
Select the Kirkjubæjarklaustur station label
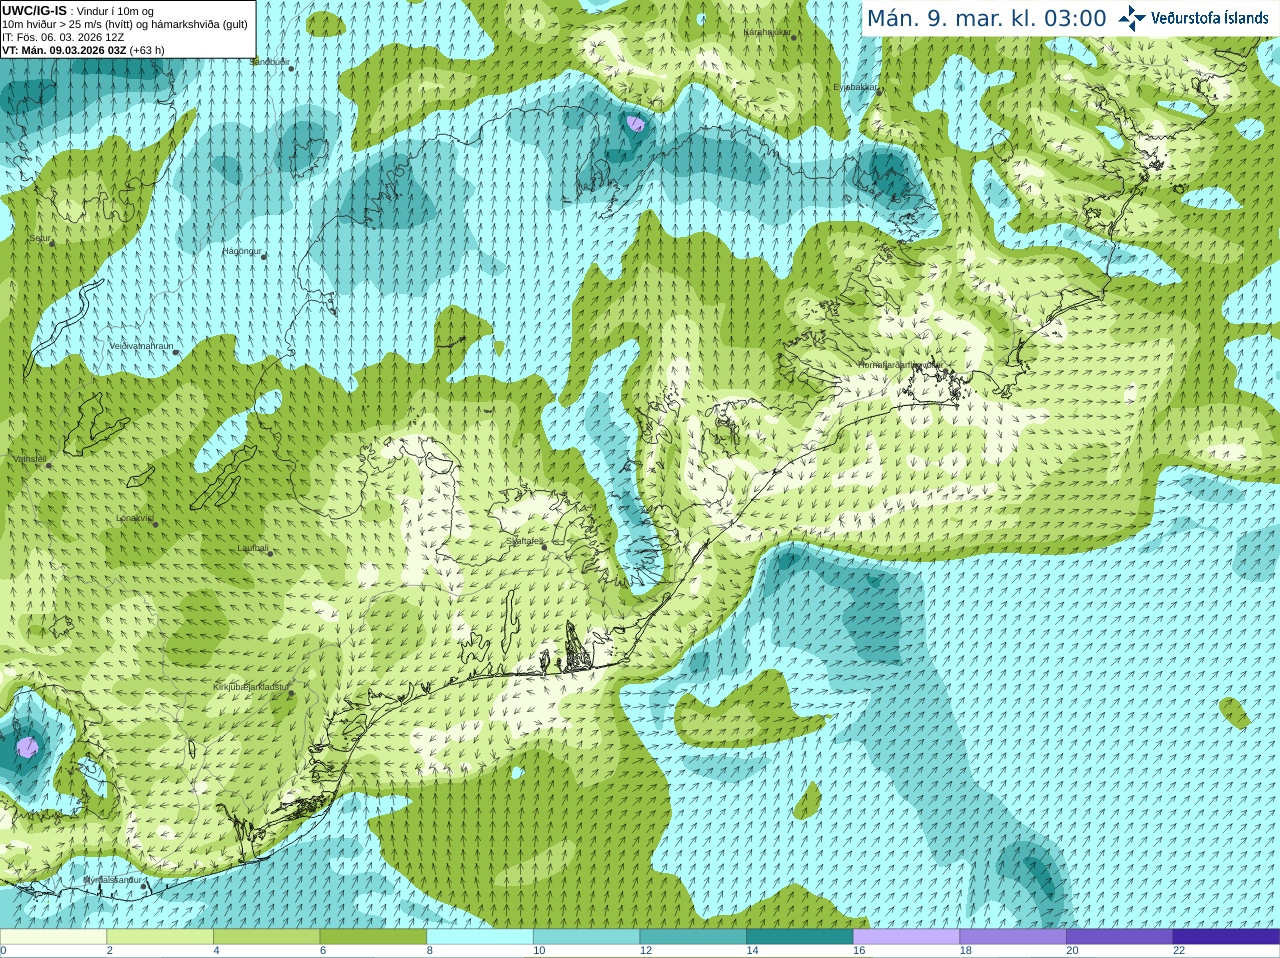[251, 688]
